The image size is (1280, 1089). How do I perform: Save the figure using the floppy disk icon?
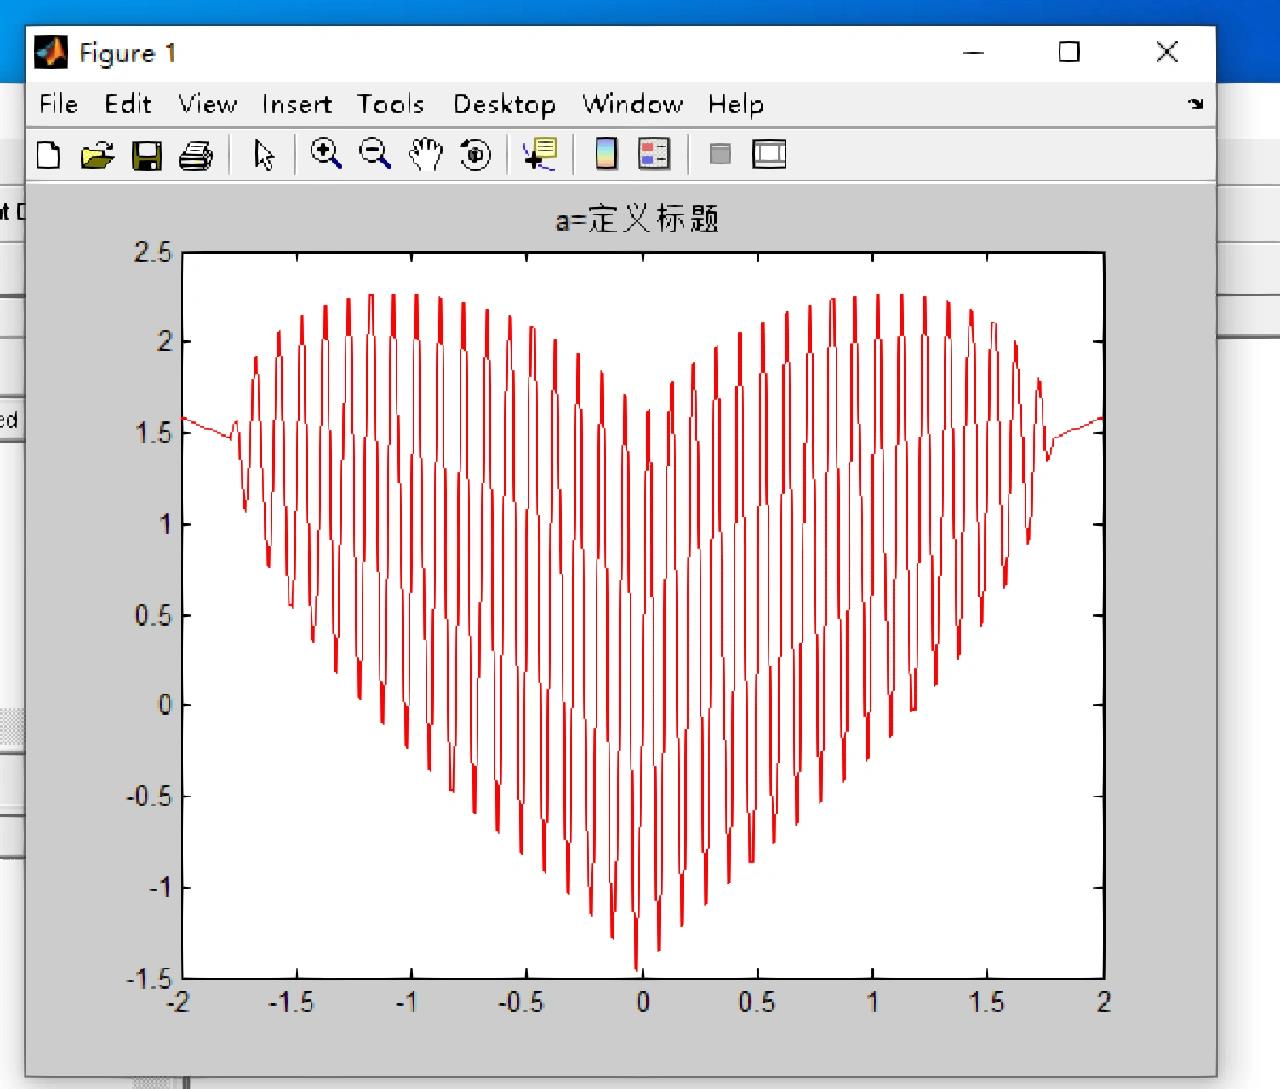(147, 155)
